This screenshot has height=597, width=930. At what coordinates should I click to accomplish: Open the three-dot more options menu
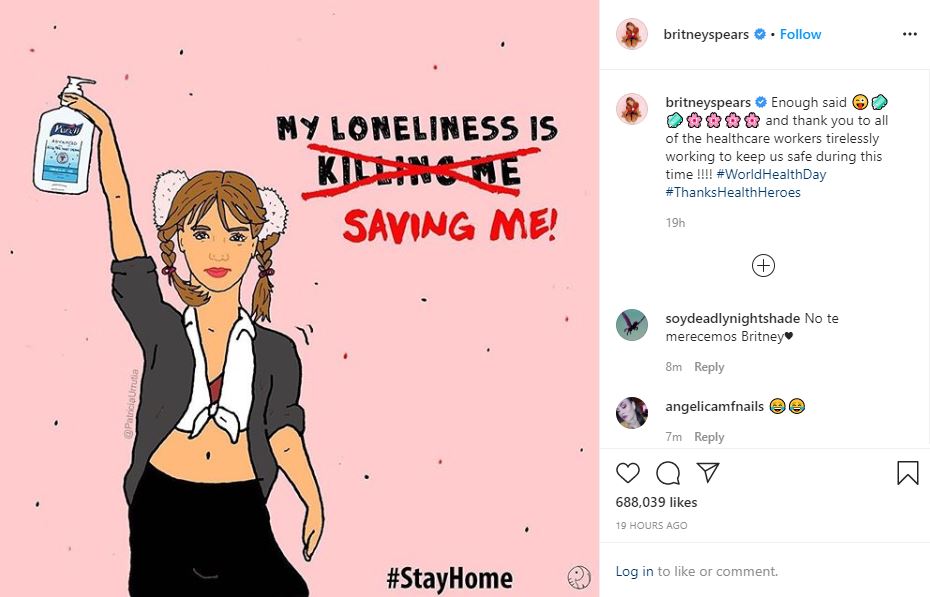(x=909, y=34)
